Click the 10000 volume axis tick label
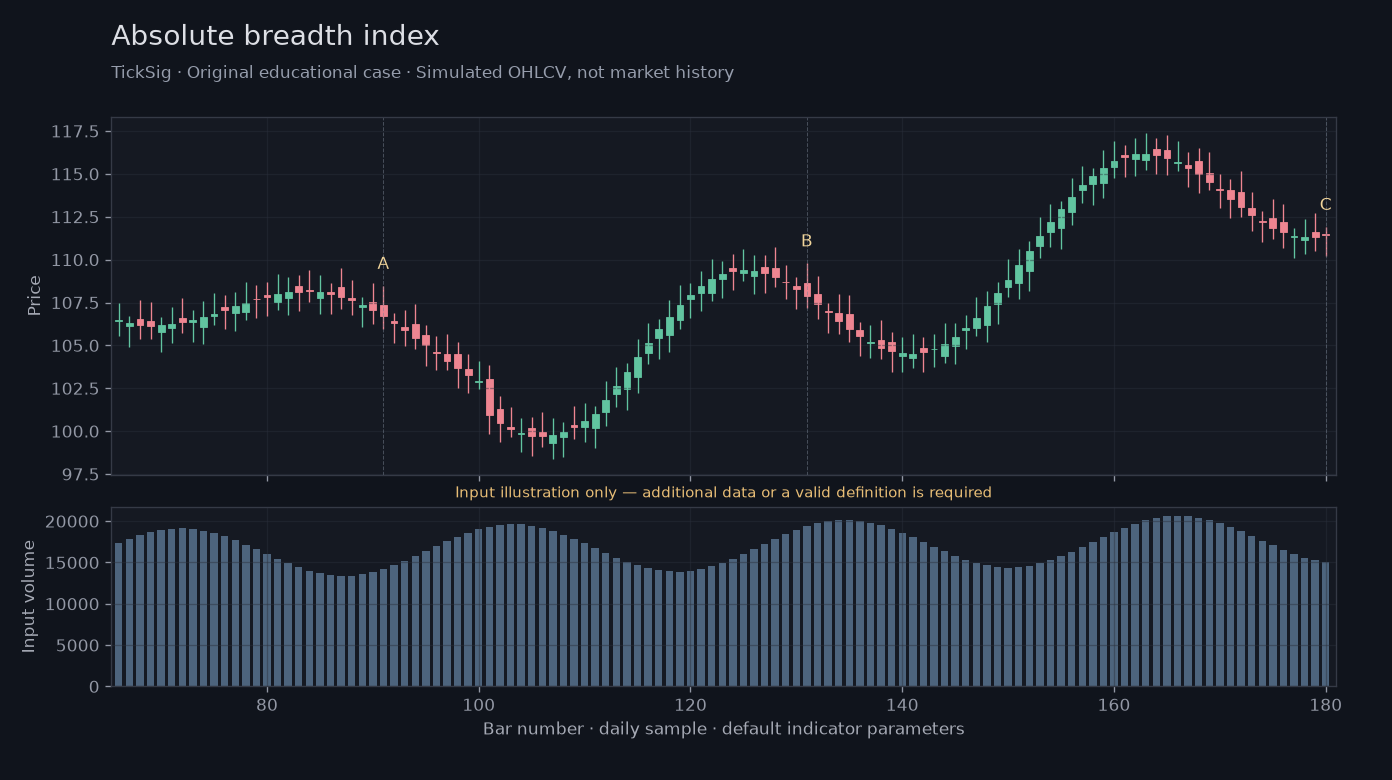The height and width of the screenshot is (780, 1392). [x=74, y=605]
